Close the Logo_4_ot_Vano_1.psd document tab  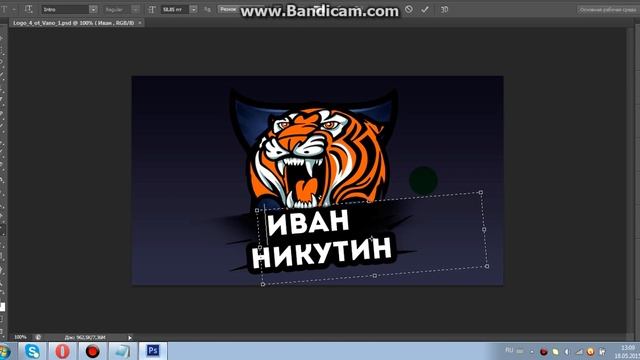point(140,23)
